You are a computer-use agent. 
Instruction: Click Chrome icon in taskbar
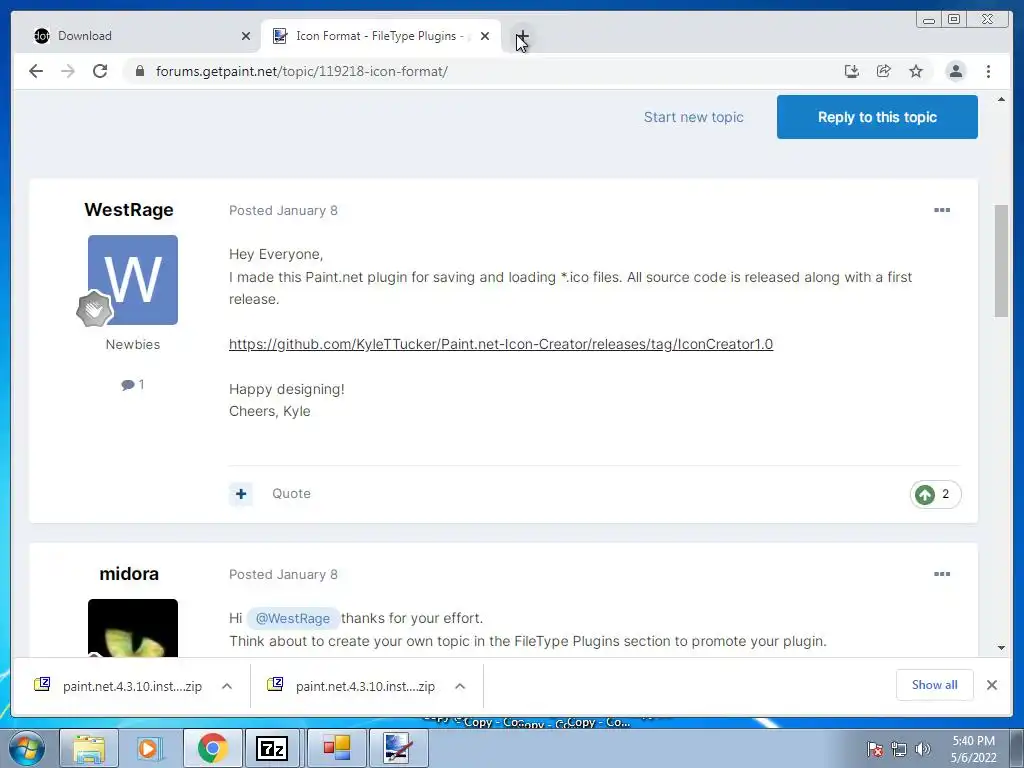(212, 748)
